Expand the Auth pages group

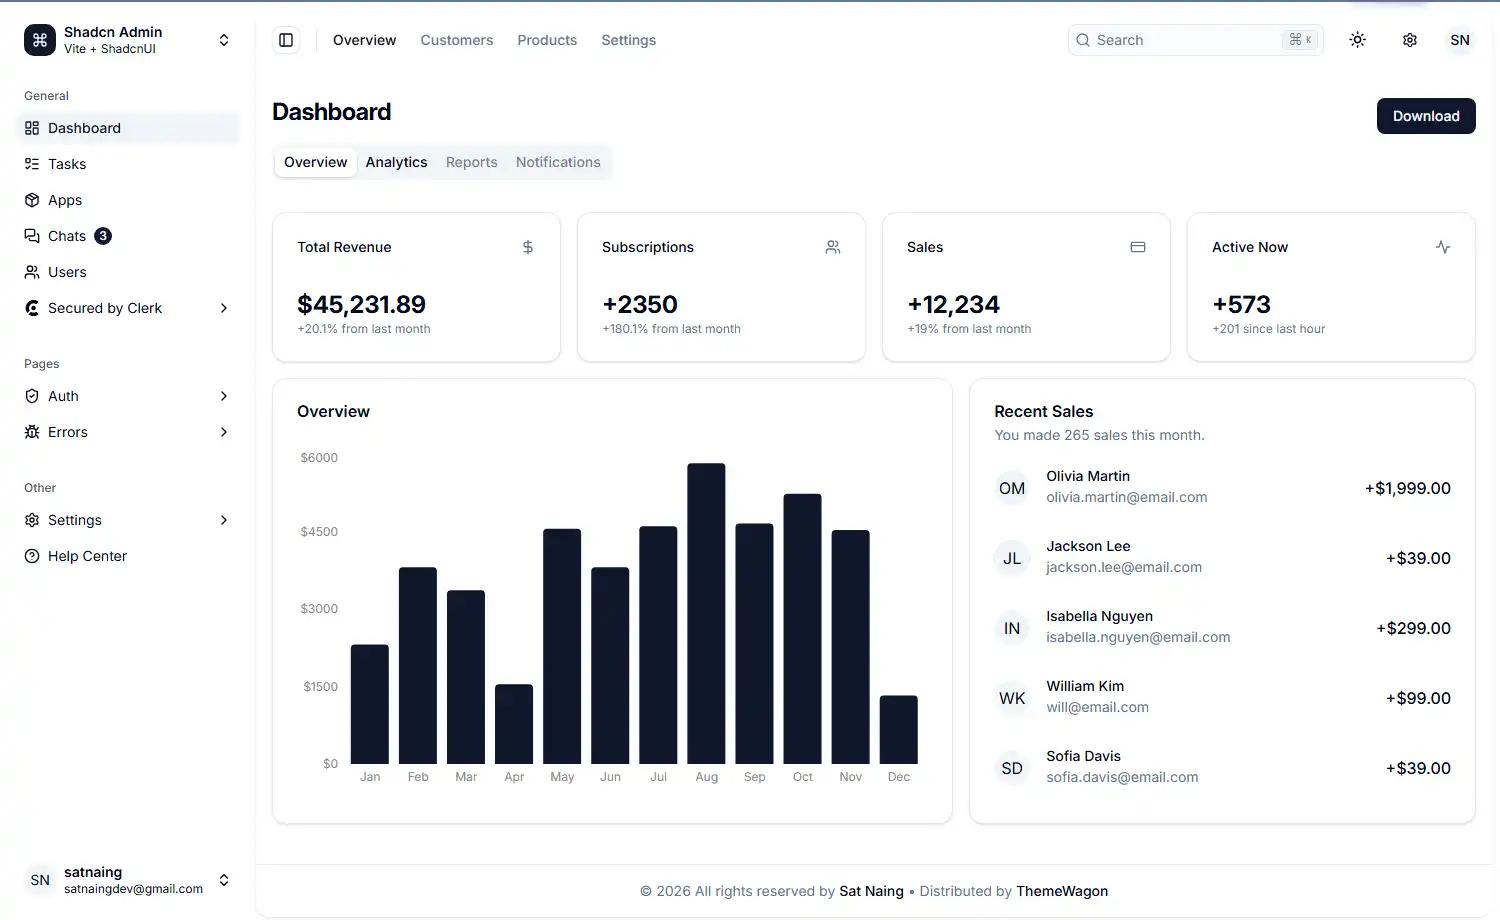tap(128, 396)
